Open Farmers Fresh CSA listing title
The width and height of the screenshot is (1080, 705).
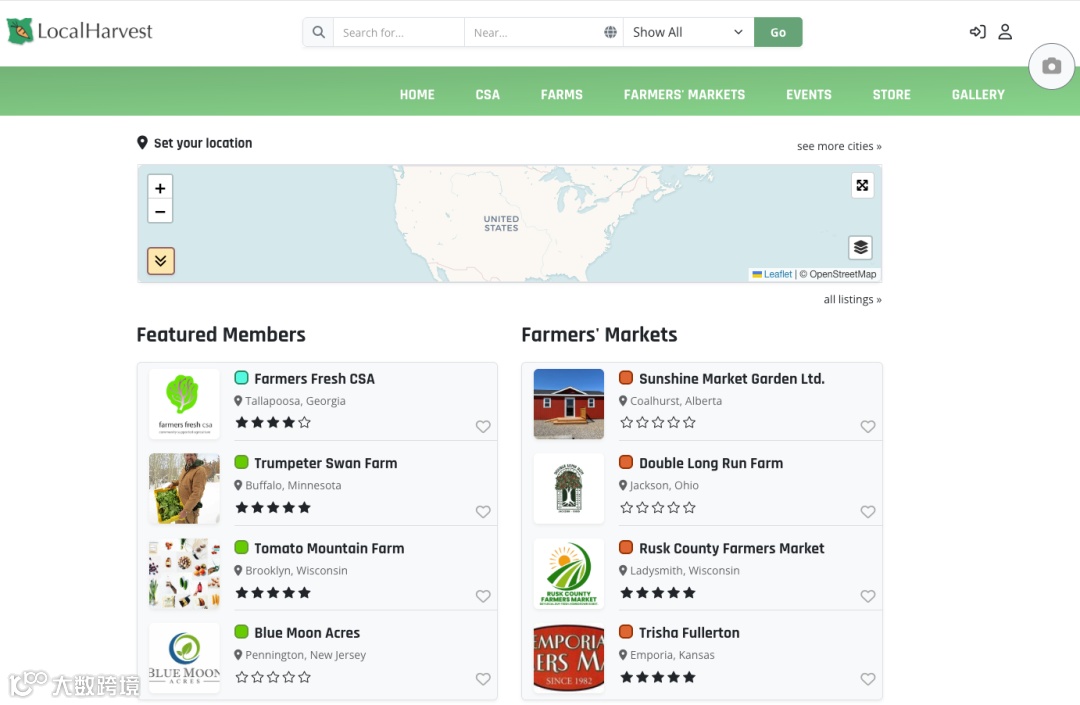point(314,379)
